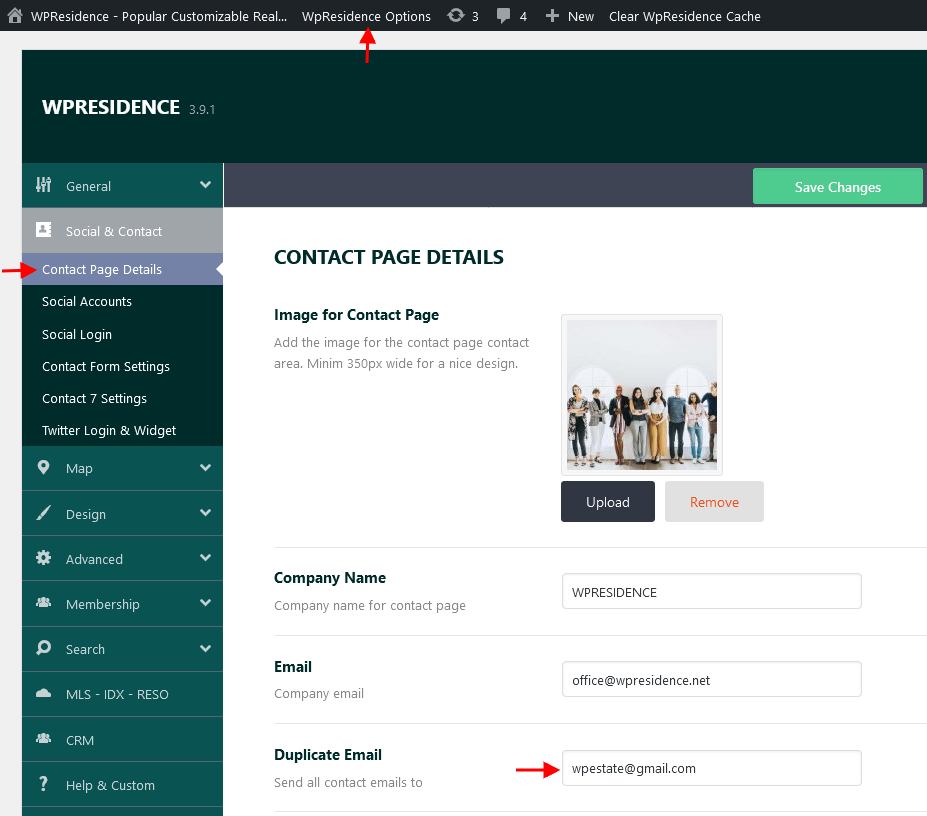
Task: Open WpResidence Options in admin bar
Action: (366, 17)
